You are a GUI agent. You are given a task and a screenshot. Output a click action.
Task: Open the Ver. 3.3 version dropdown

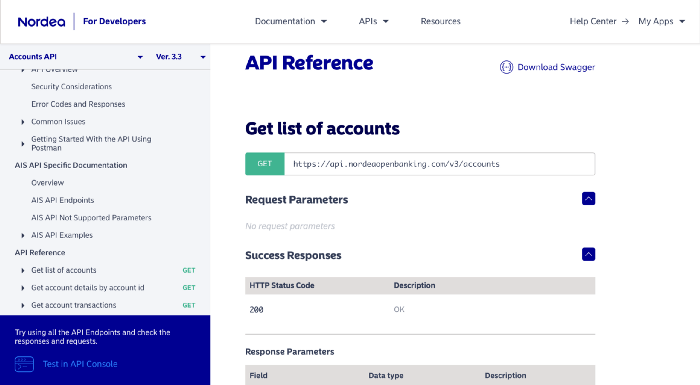pyautogui.click(x=180, y=57)
